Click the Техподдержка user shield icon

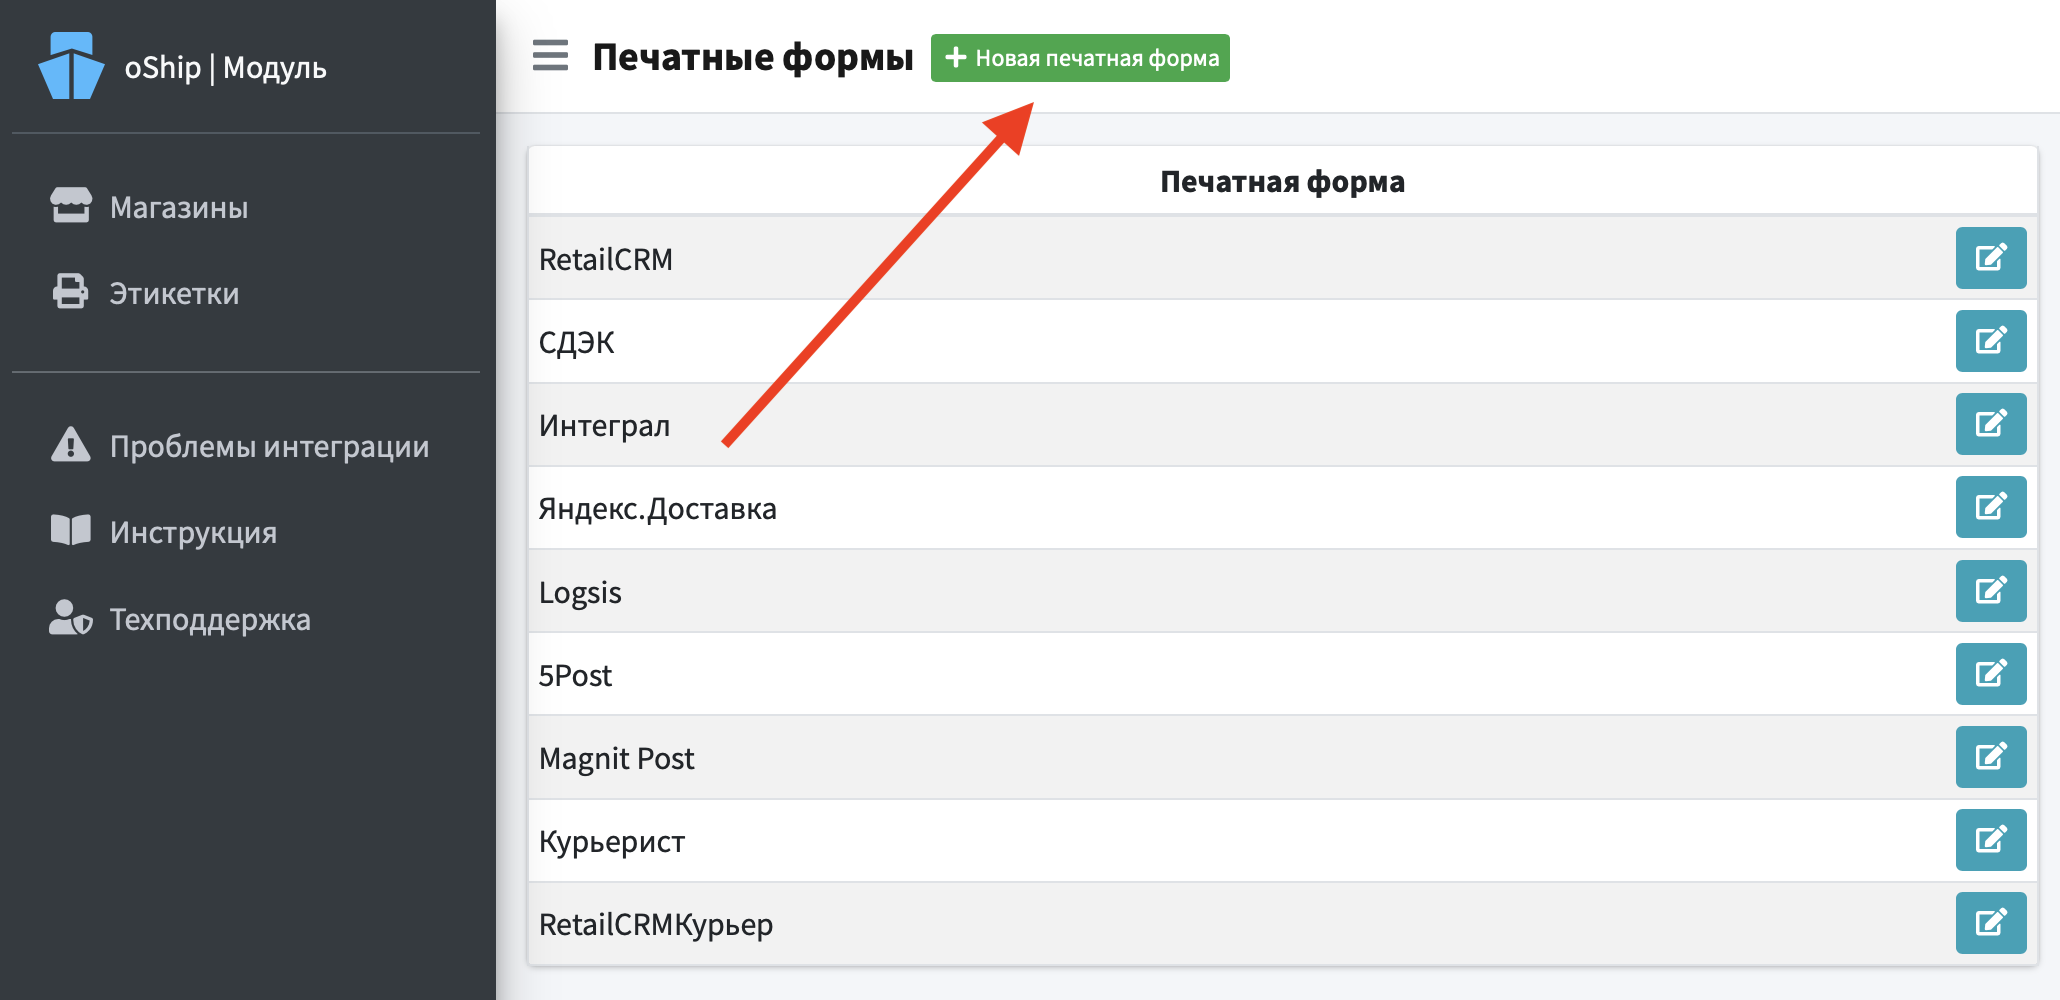[x=71, y=618]
